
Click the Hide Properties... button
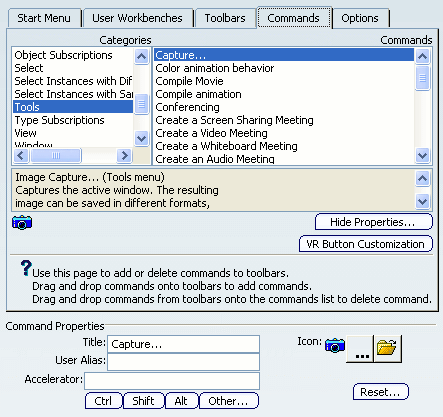[x=374, y=222]
